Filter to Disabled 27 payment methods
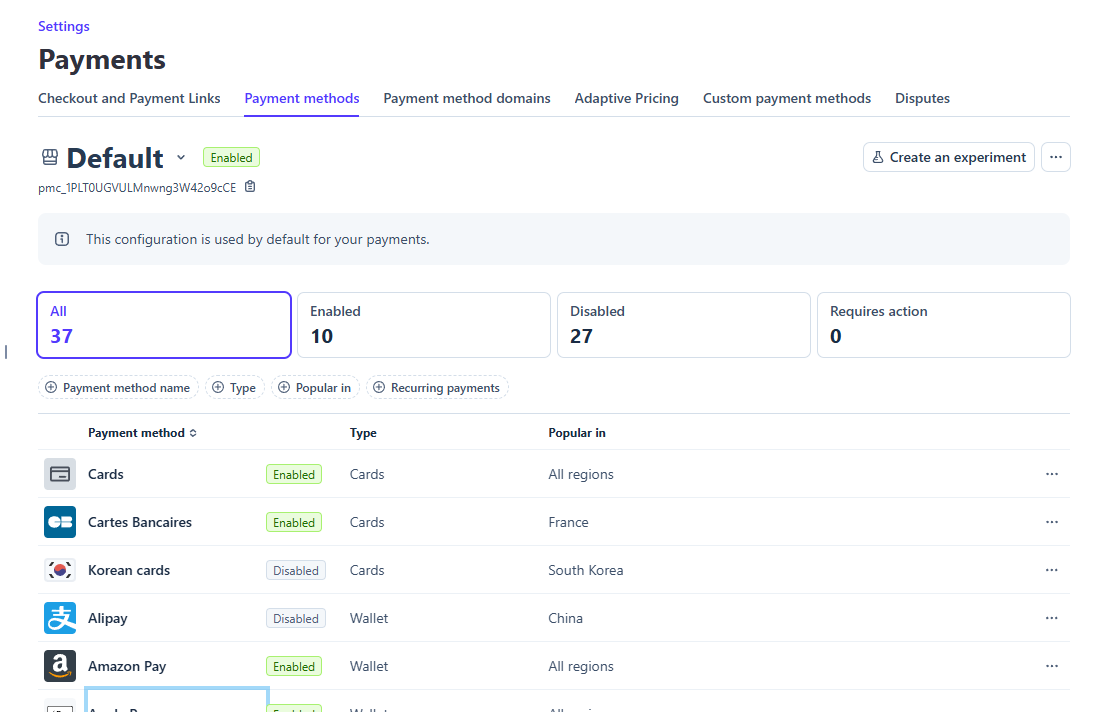1108x712 pixels. click(x=684, y=325)
